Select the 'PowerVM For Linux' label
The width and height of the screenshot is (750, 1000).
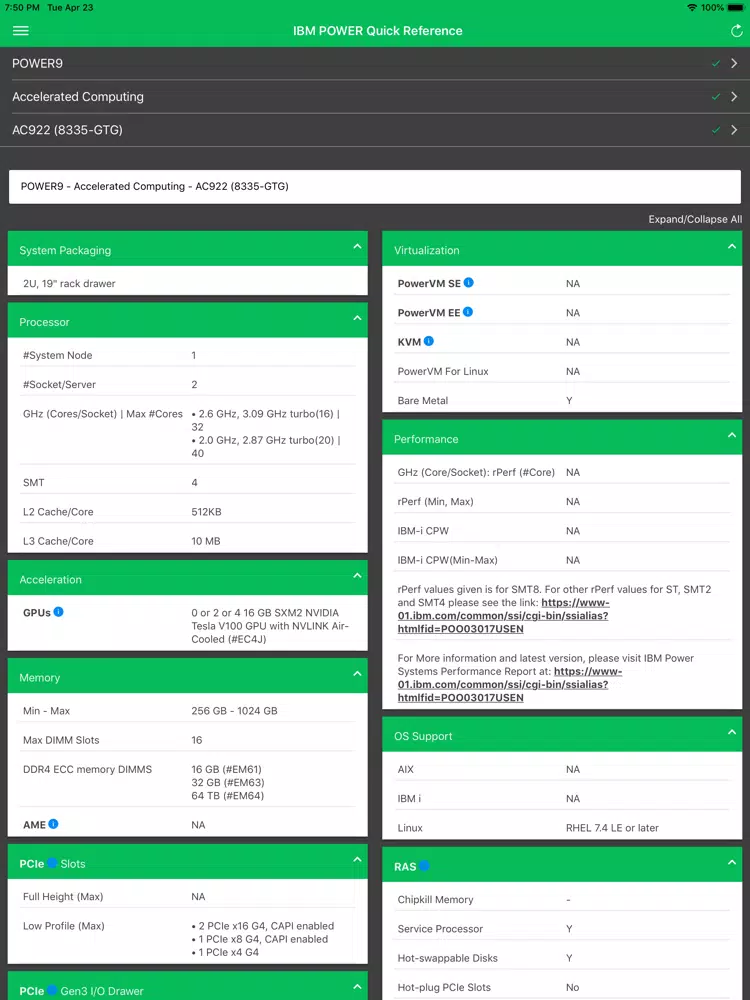click(443, 371)
